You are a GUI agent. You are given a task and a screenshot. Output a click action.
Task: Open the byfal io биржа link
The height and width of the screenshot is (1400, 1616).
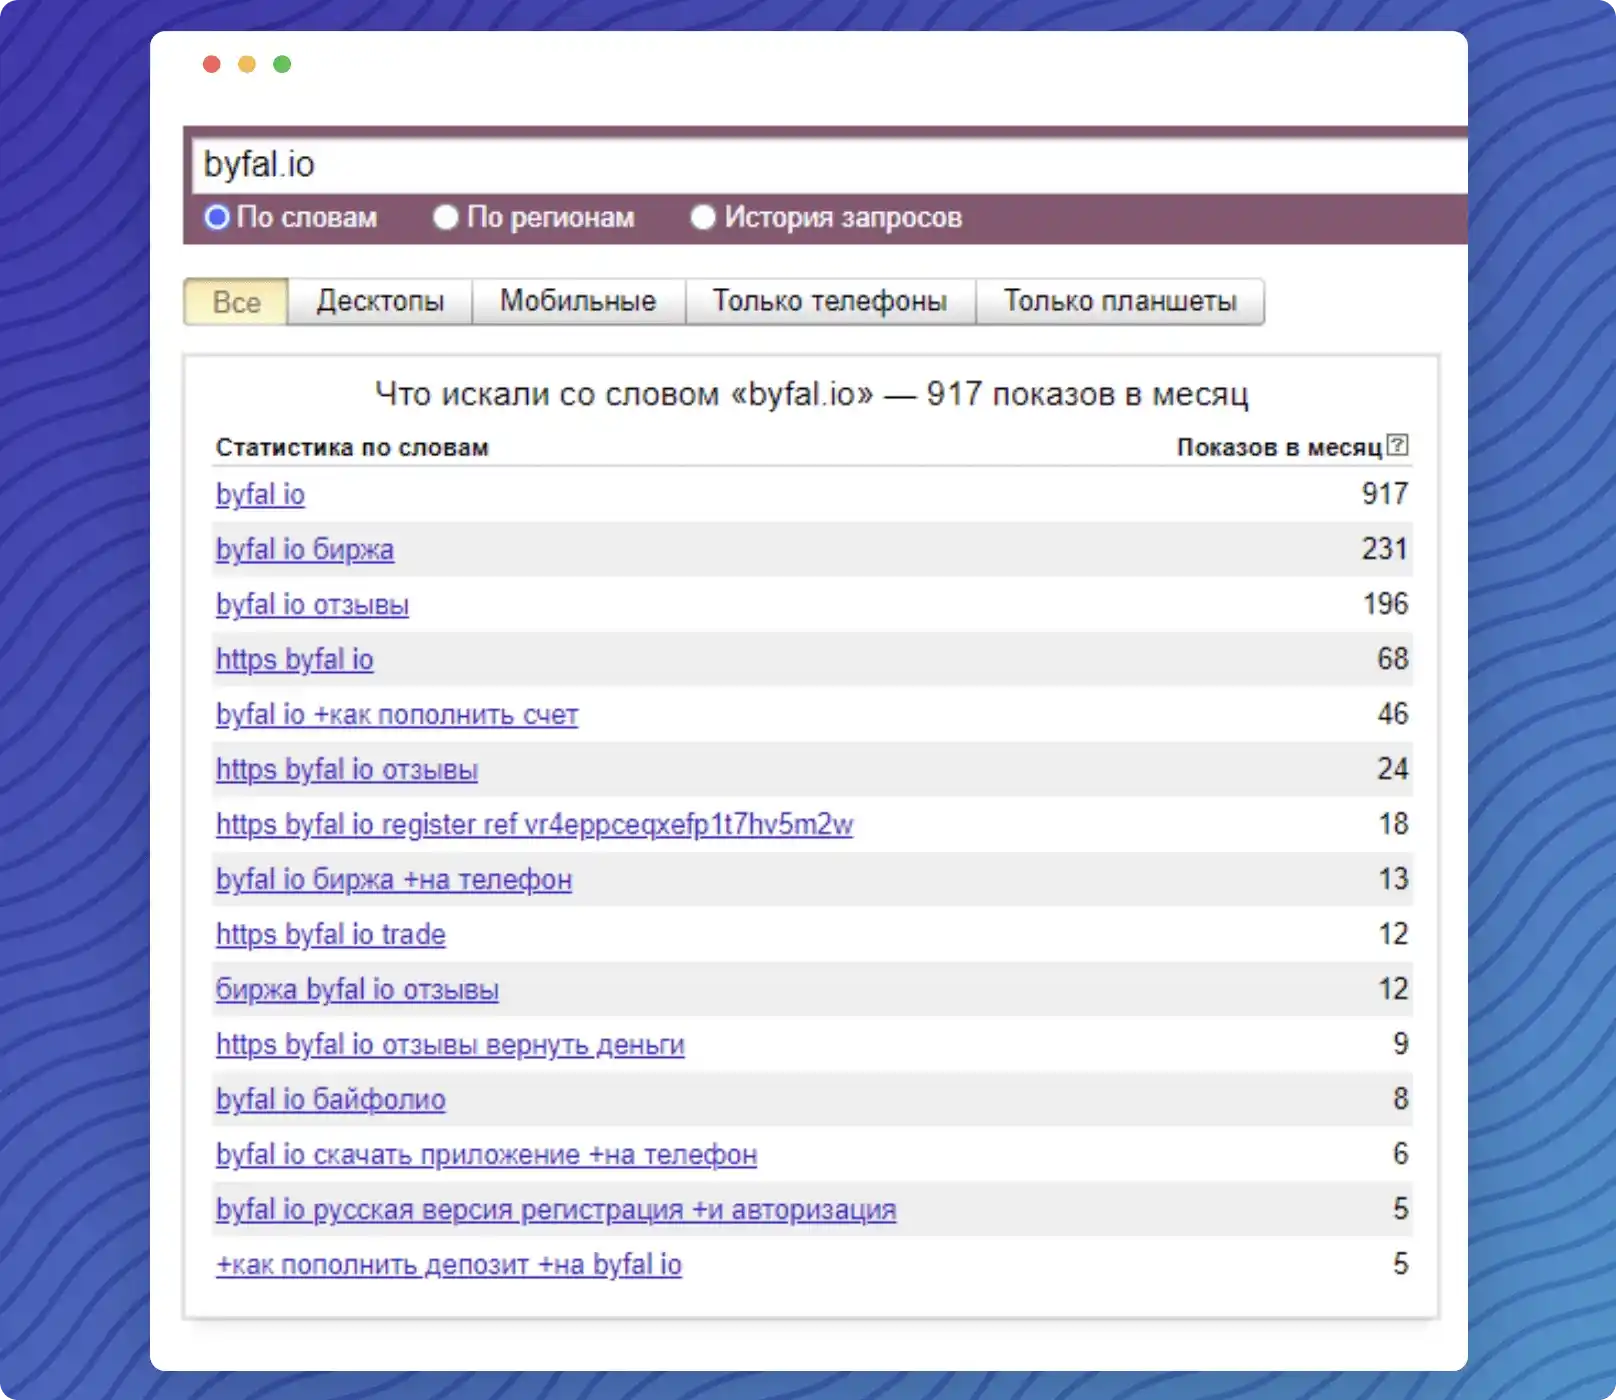(305, 550)
